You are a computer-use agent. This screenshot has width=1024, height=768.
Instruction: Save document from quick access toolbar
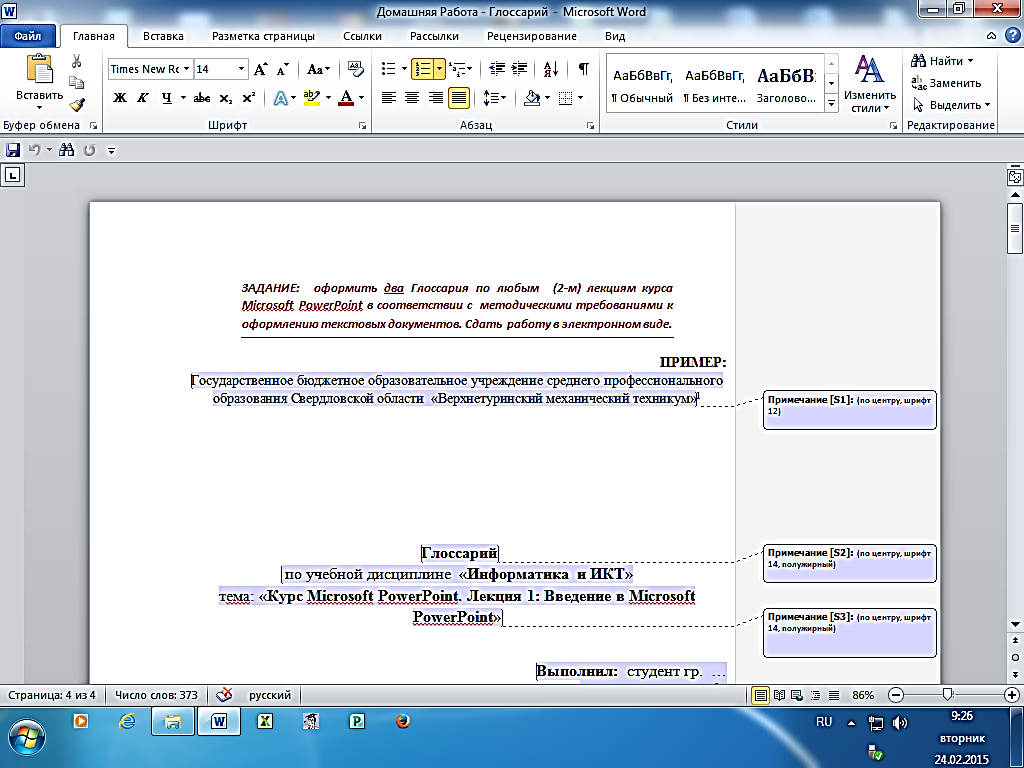[12, 150]
